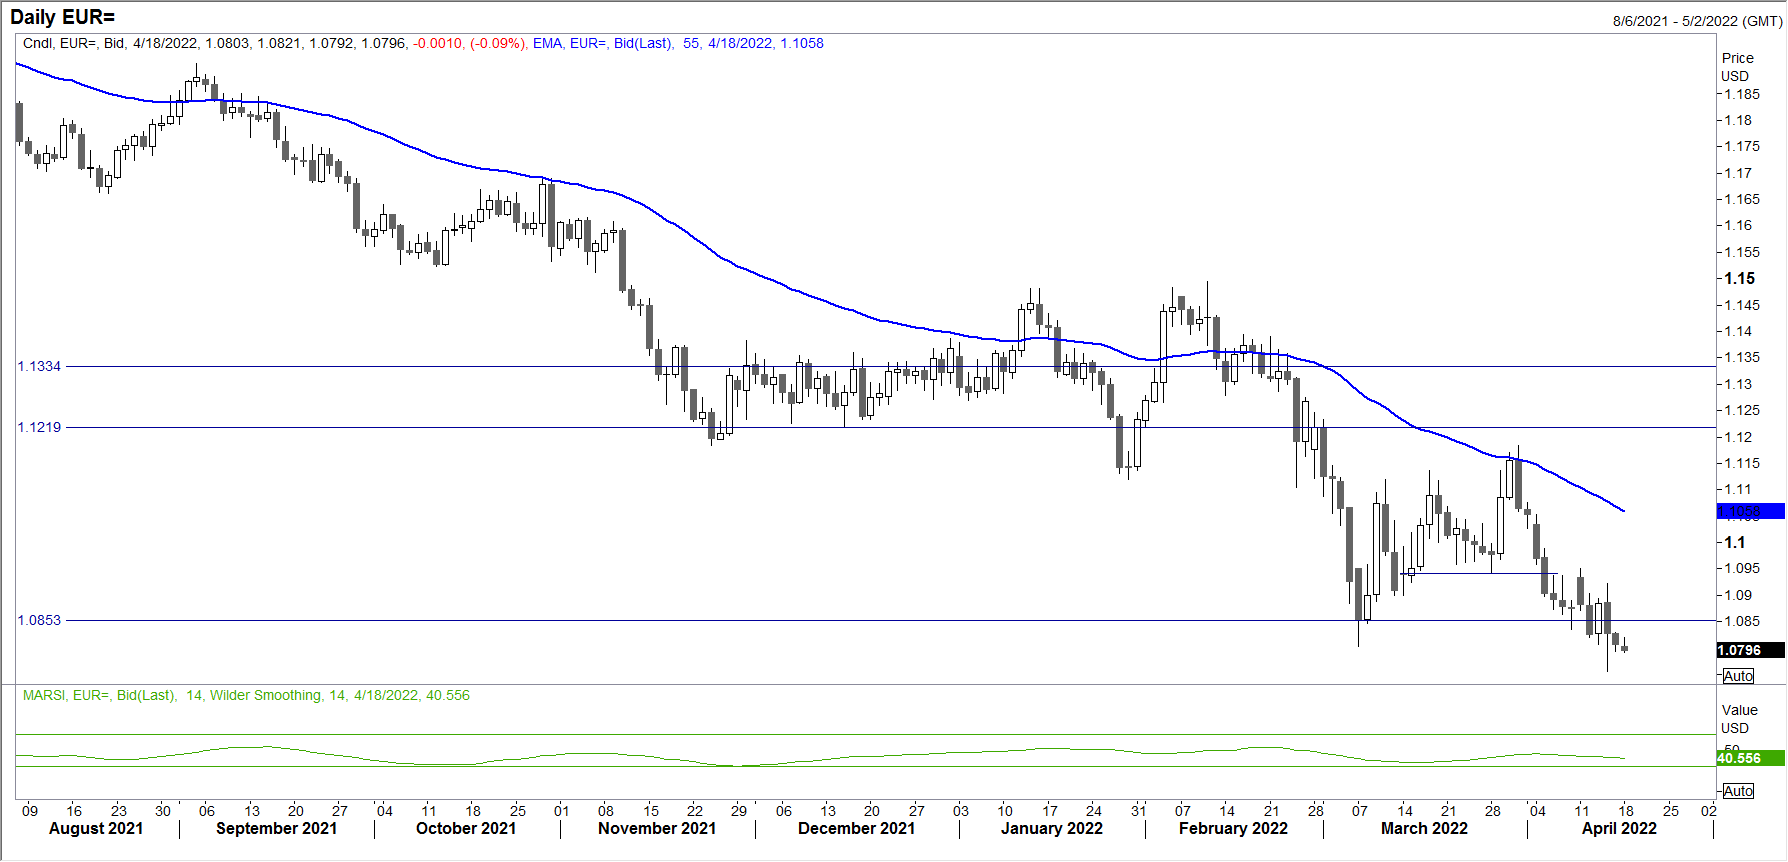The height and width of the screenshot is (862, 1788).
Task: Click the green 40.556 RSI value tag
Action: point(1751,758)
